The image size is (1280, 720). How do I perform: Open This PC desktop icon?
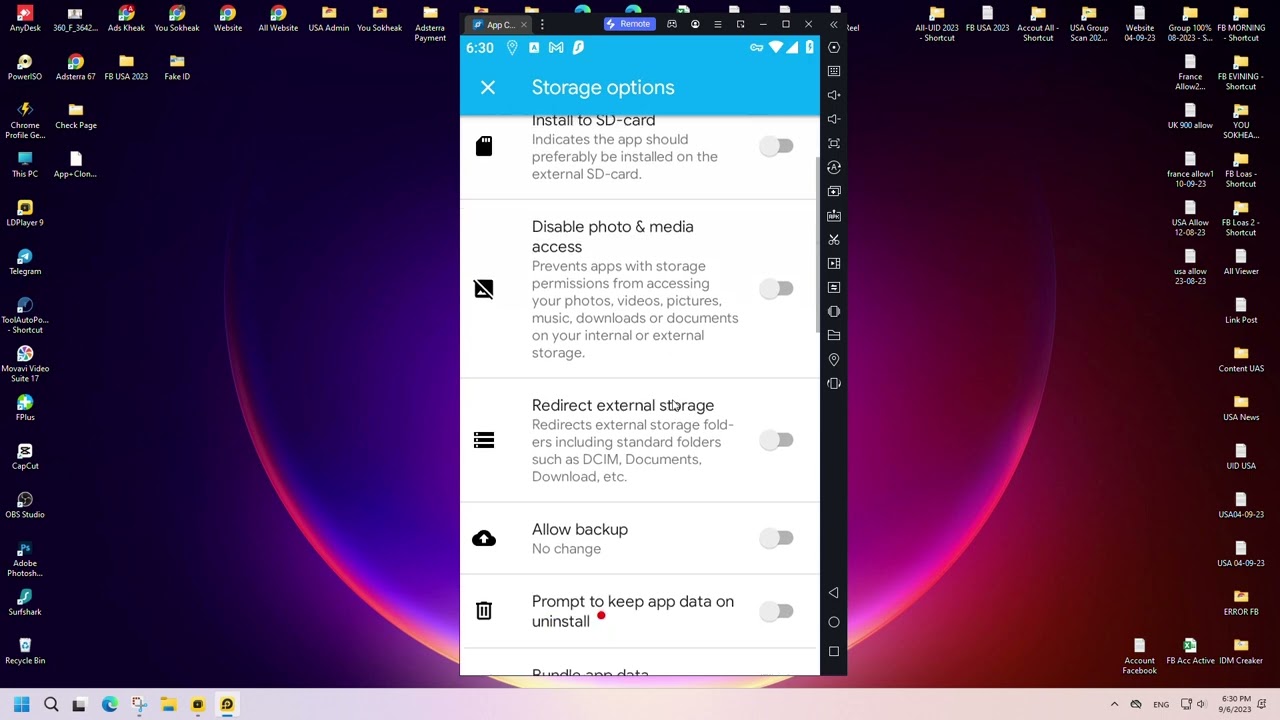tap(25, 165)
